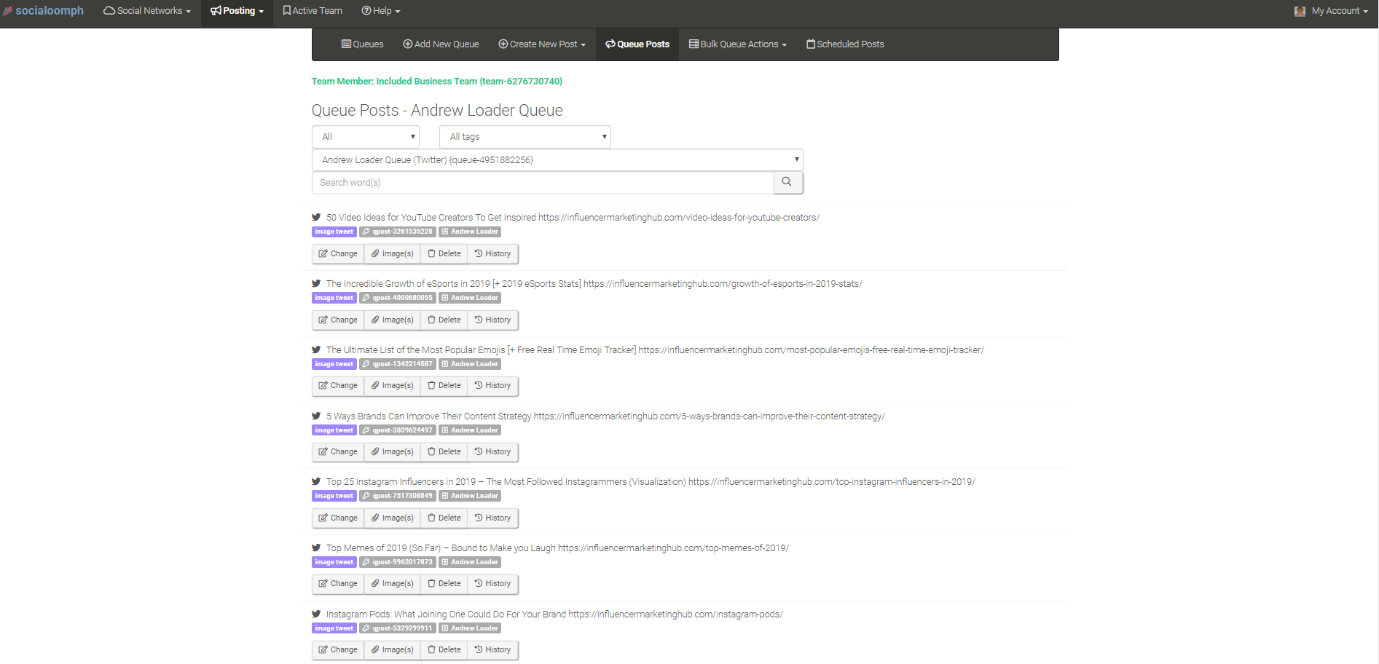
Task: Click Twitter bird icon beside 'Top Memes of 2019' post
Action: click(x=317, y=548)
